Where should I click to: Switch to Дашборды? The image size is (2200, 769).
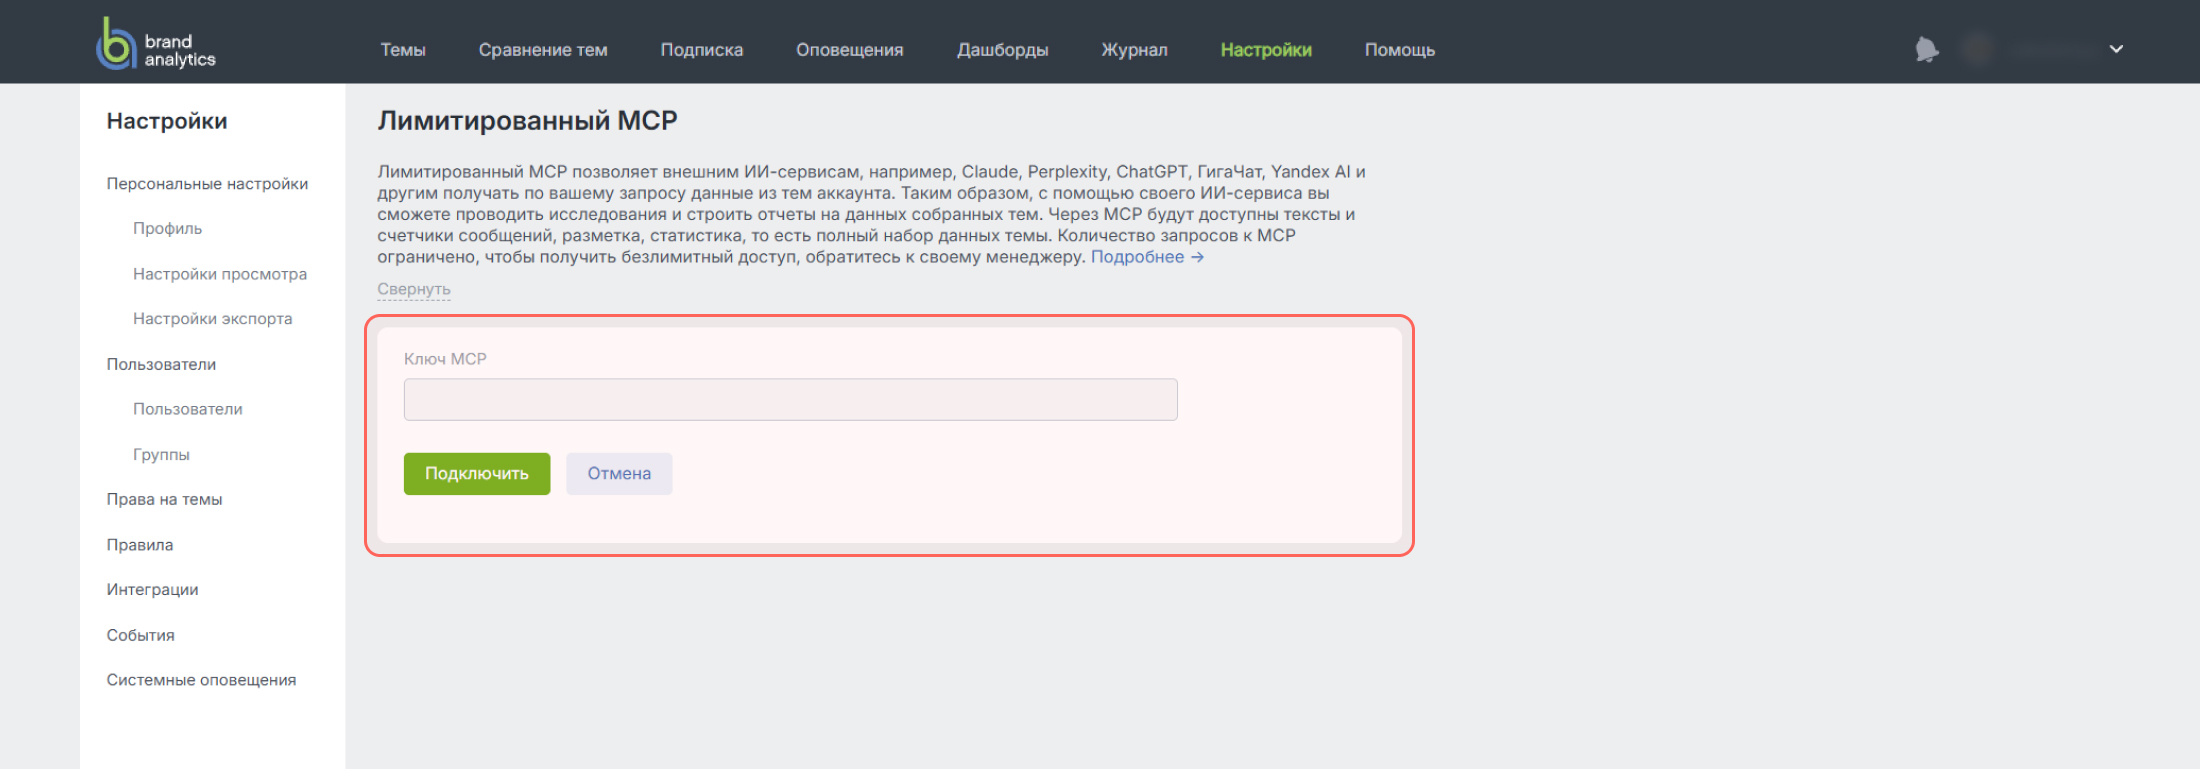point(1003,50)
